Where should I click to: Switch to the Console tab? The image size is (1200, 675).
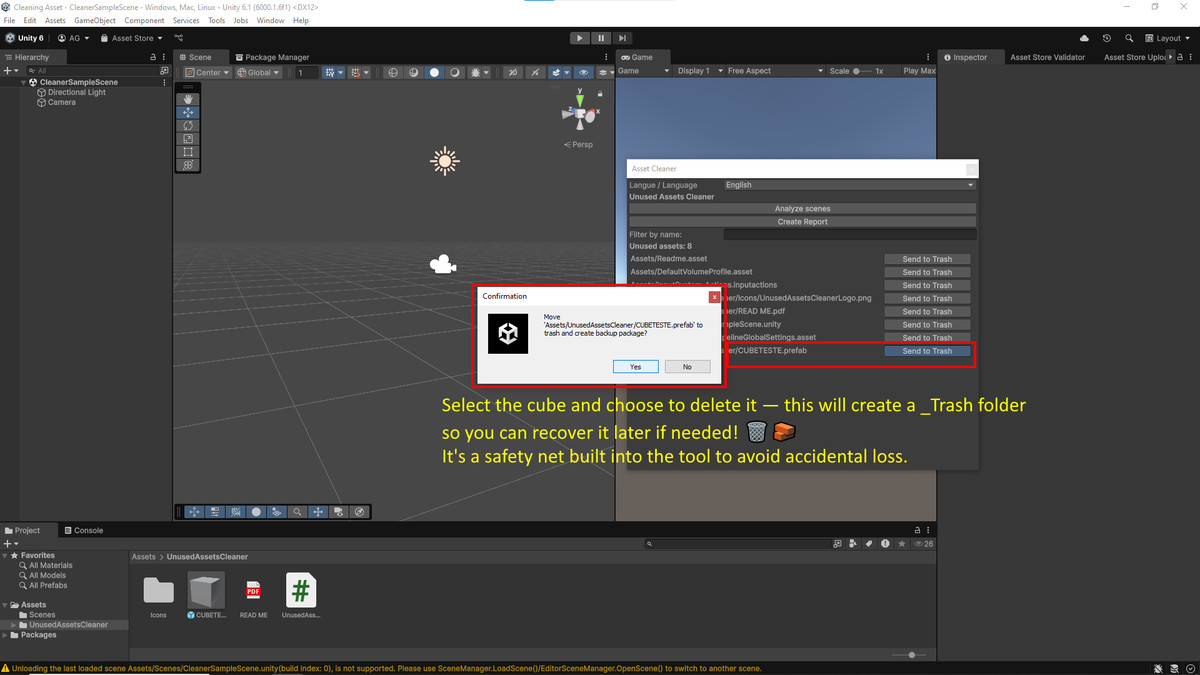click(x=83, y=530)
